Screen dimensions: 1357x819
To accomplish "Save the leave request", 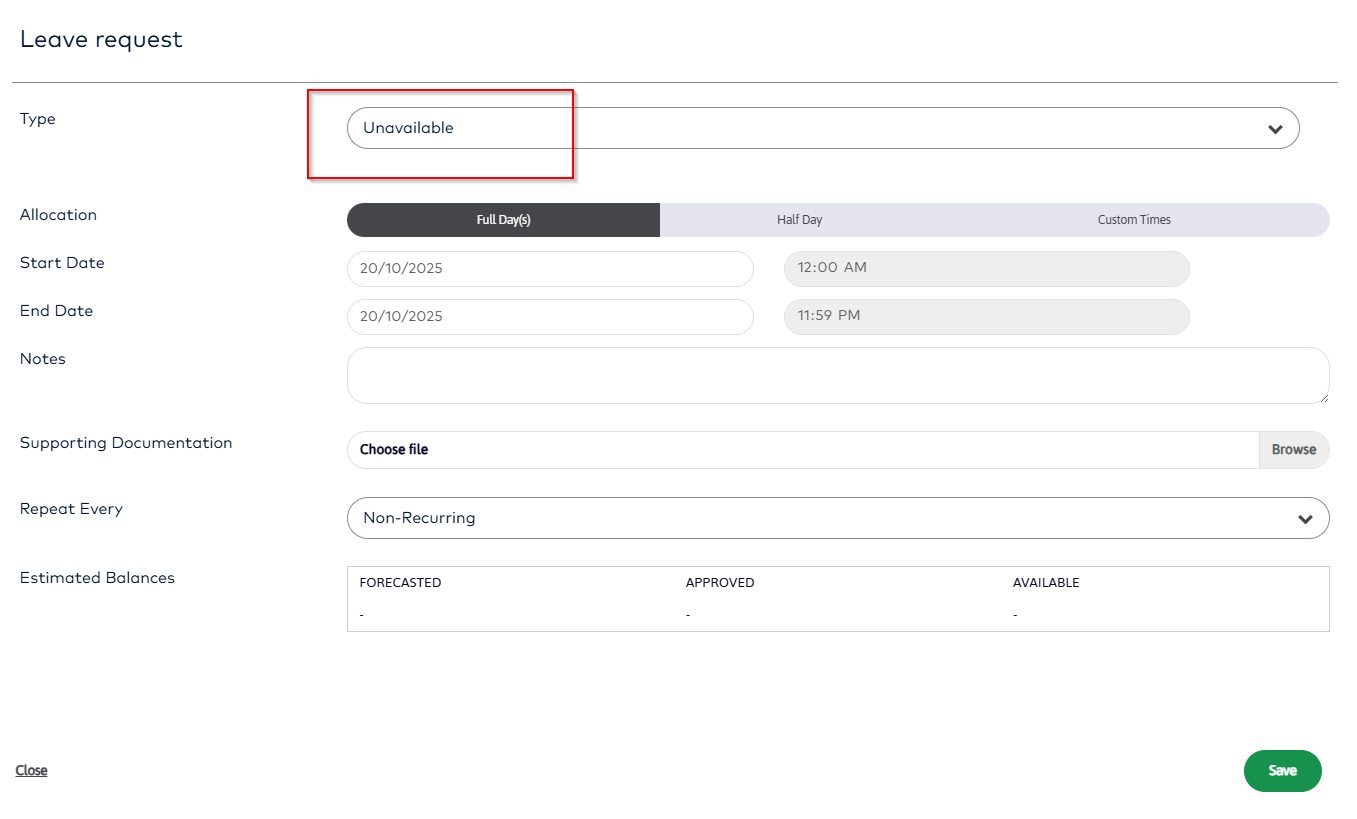I will coord(1282,771).
